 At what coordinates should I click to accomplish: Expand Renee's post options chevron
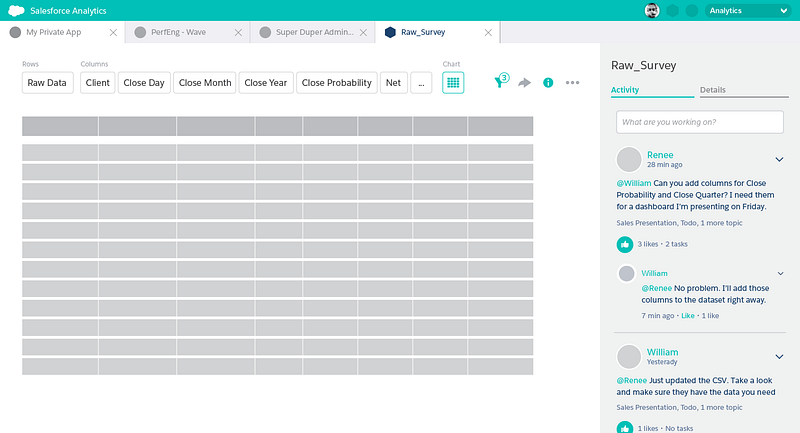[779, 159]
